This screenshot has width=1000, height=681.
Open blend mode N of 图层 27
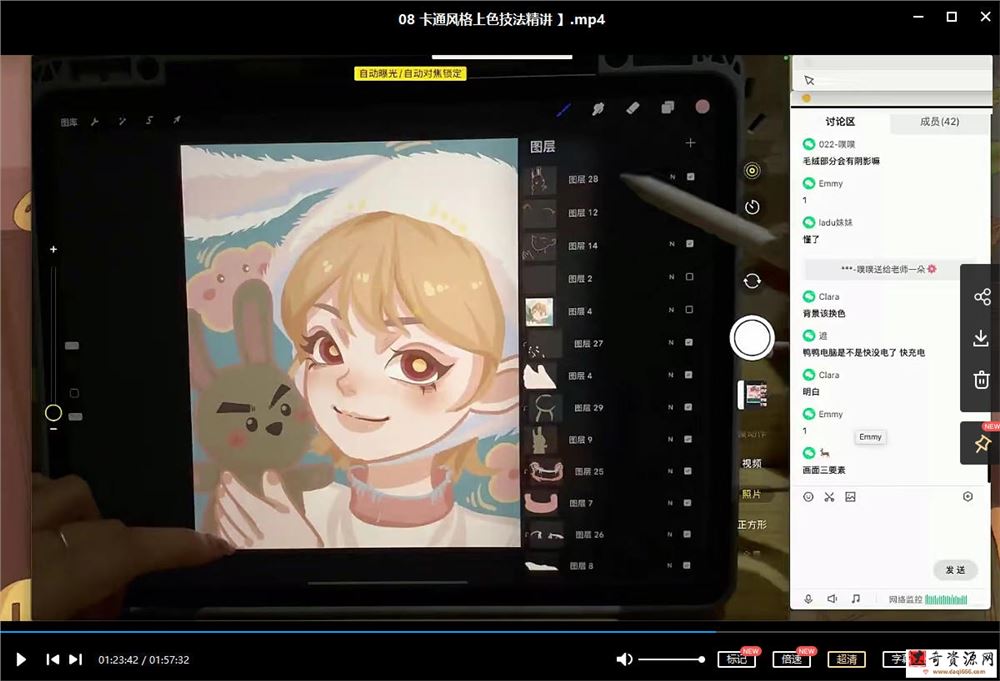(x=671, y=342)
